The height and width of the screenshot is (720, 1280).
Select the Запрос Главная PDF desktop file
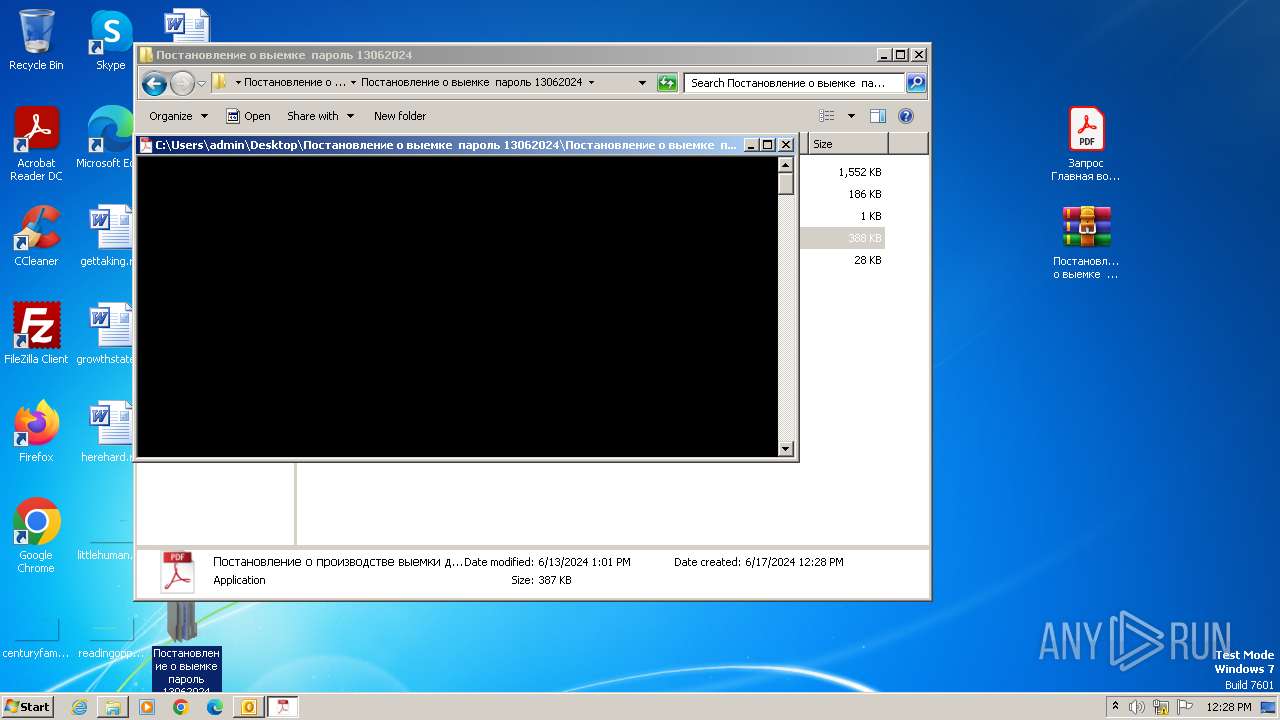[1086, 144]
